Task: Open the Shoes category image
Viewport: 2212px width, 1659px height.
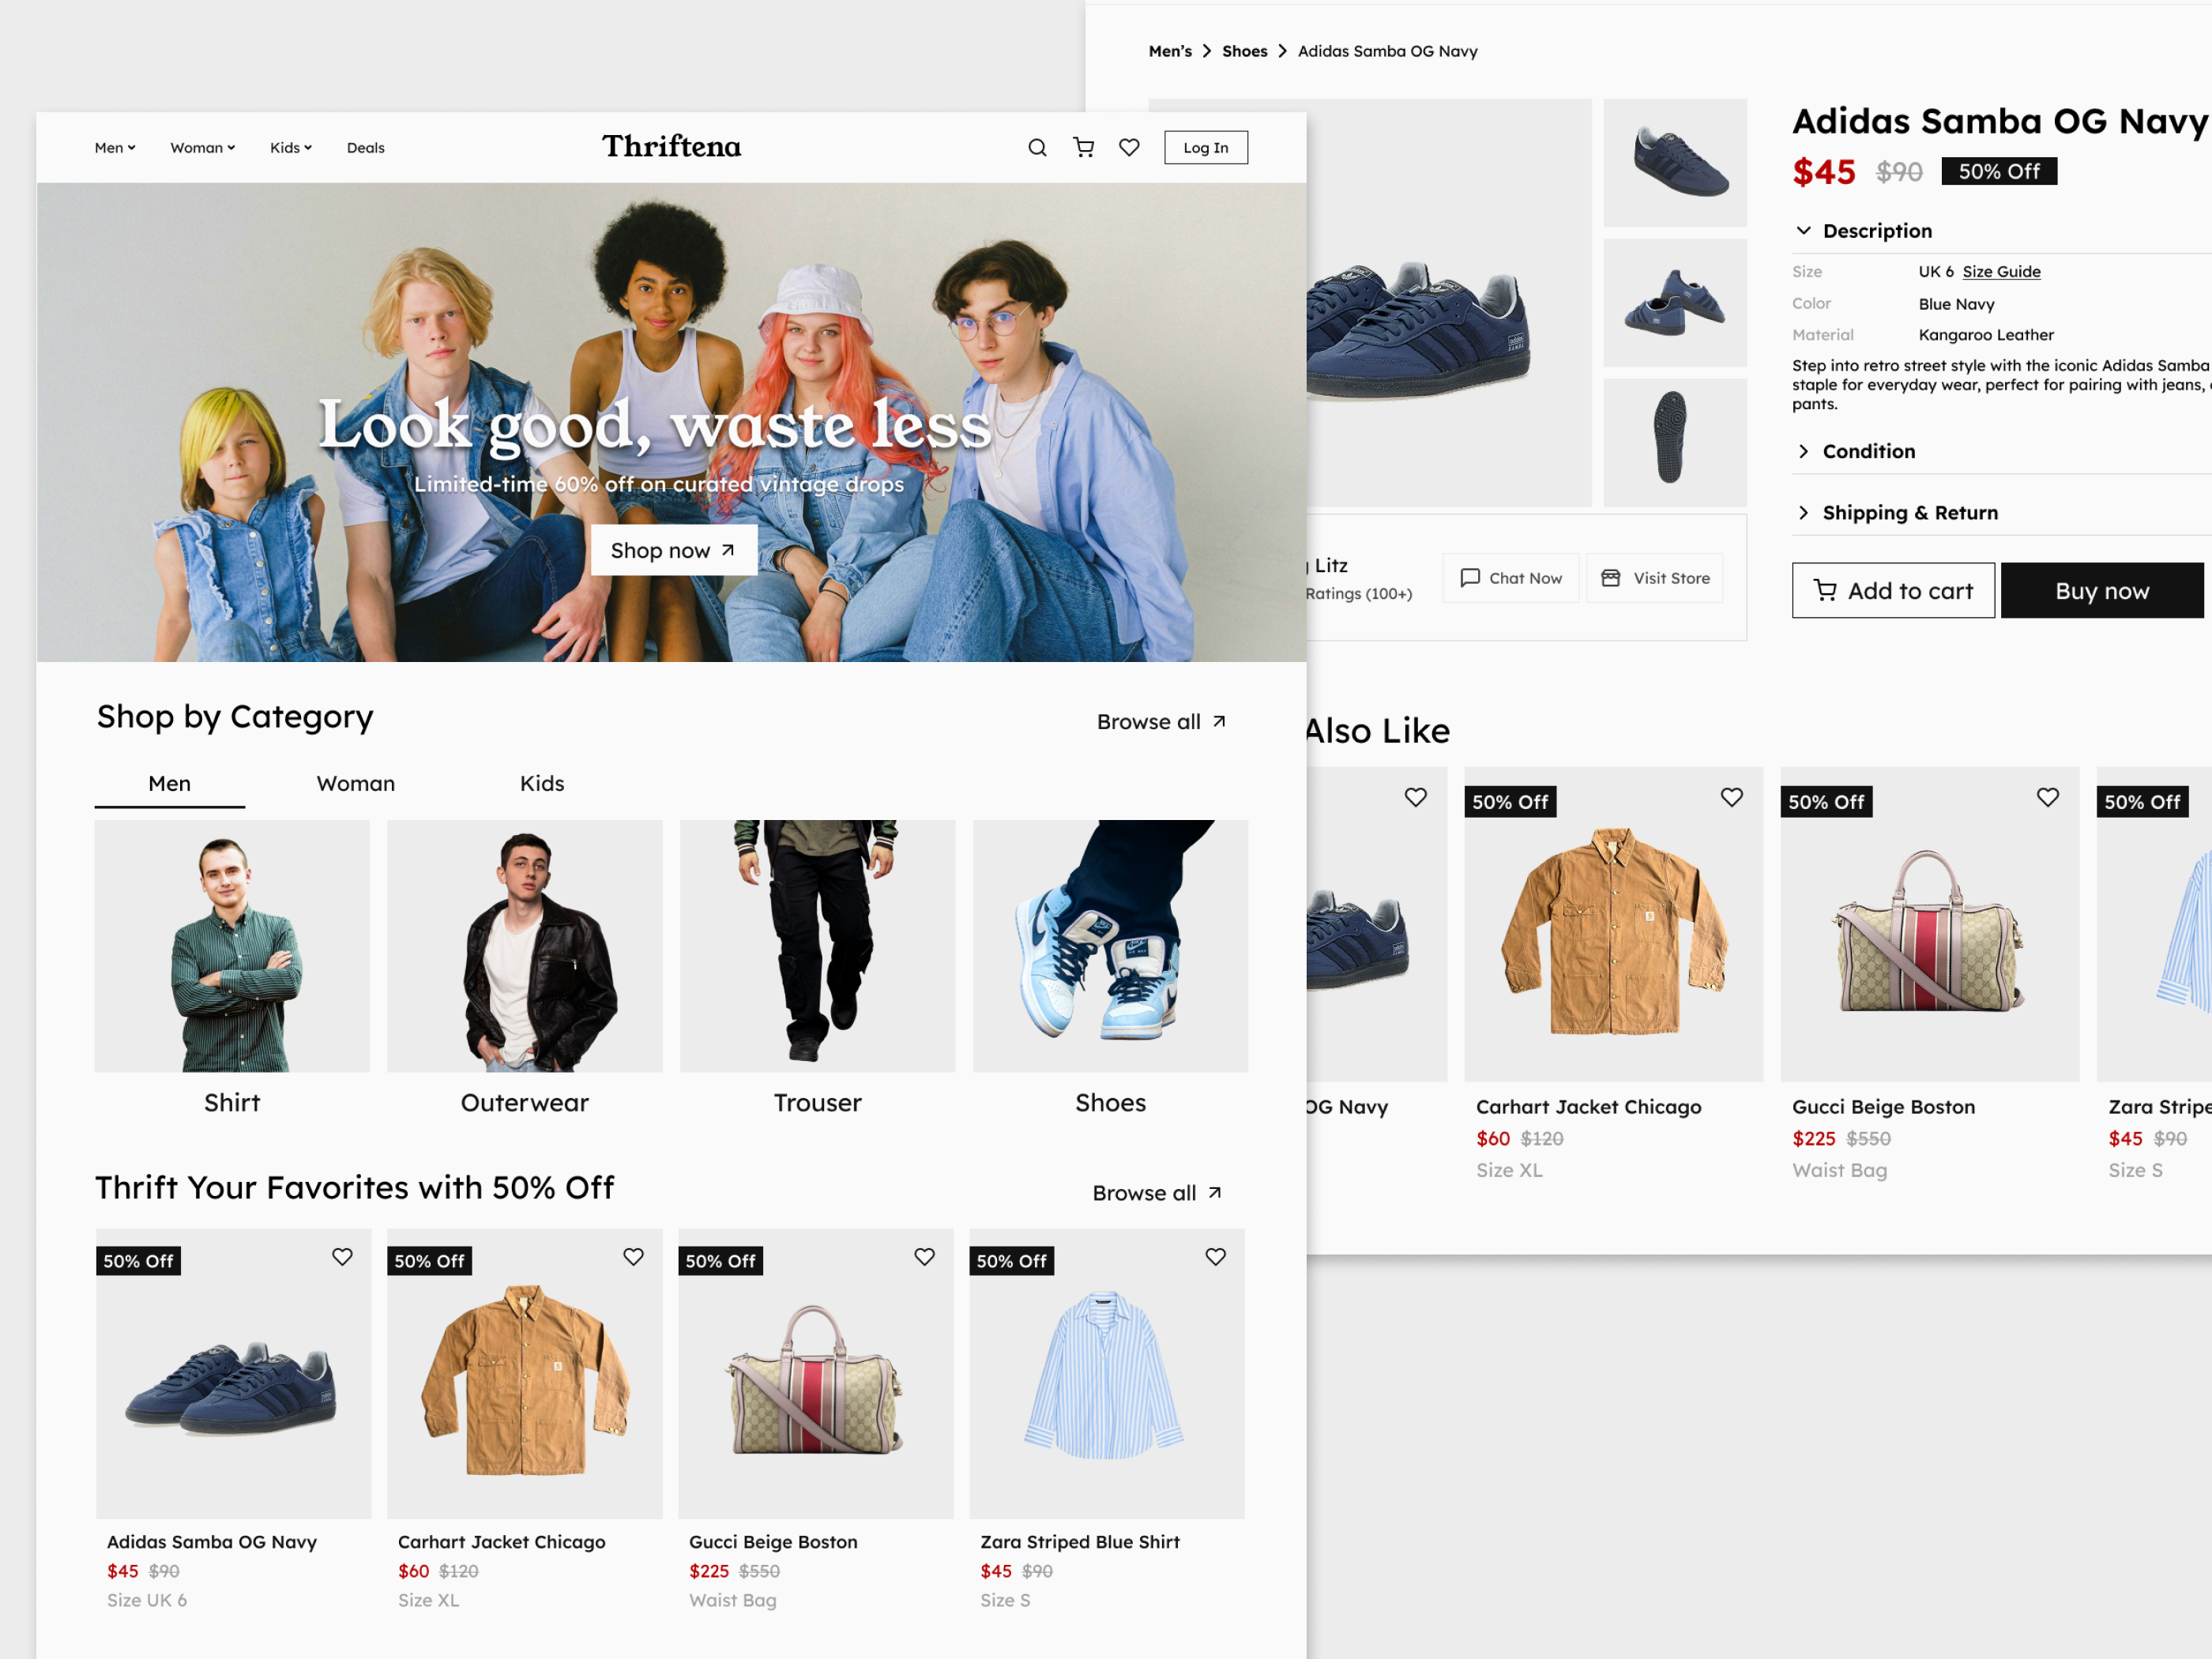Action: pos(1110,946)
